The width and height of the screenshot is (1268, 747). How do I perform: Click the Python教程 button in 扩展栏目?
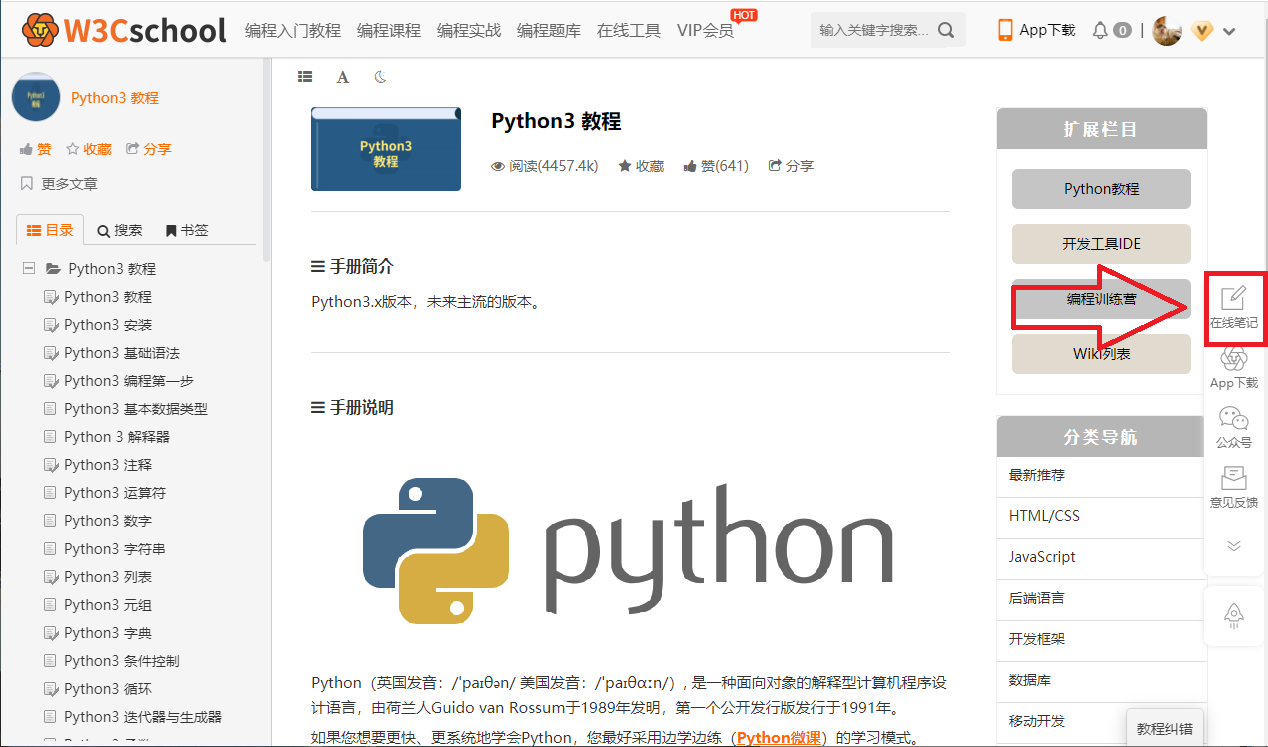click(x=1100, y=189)
